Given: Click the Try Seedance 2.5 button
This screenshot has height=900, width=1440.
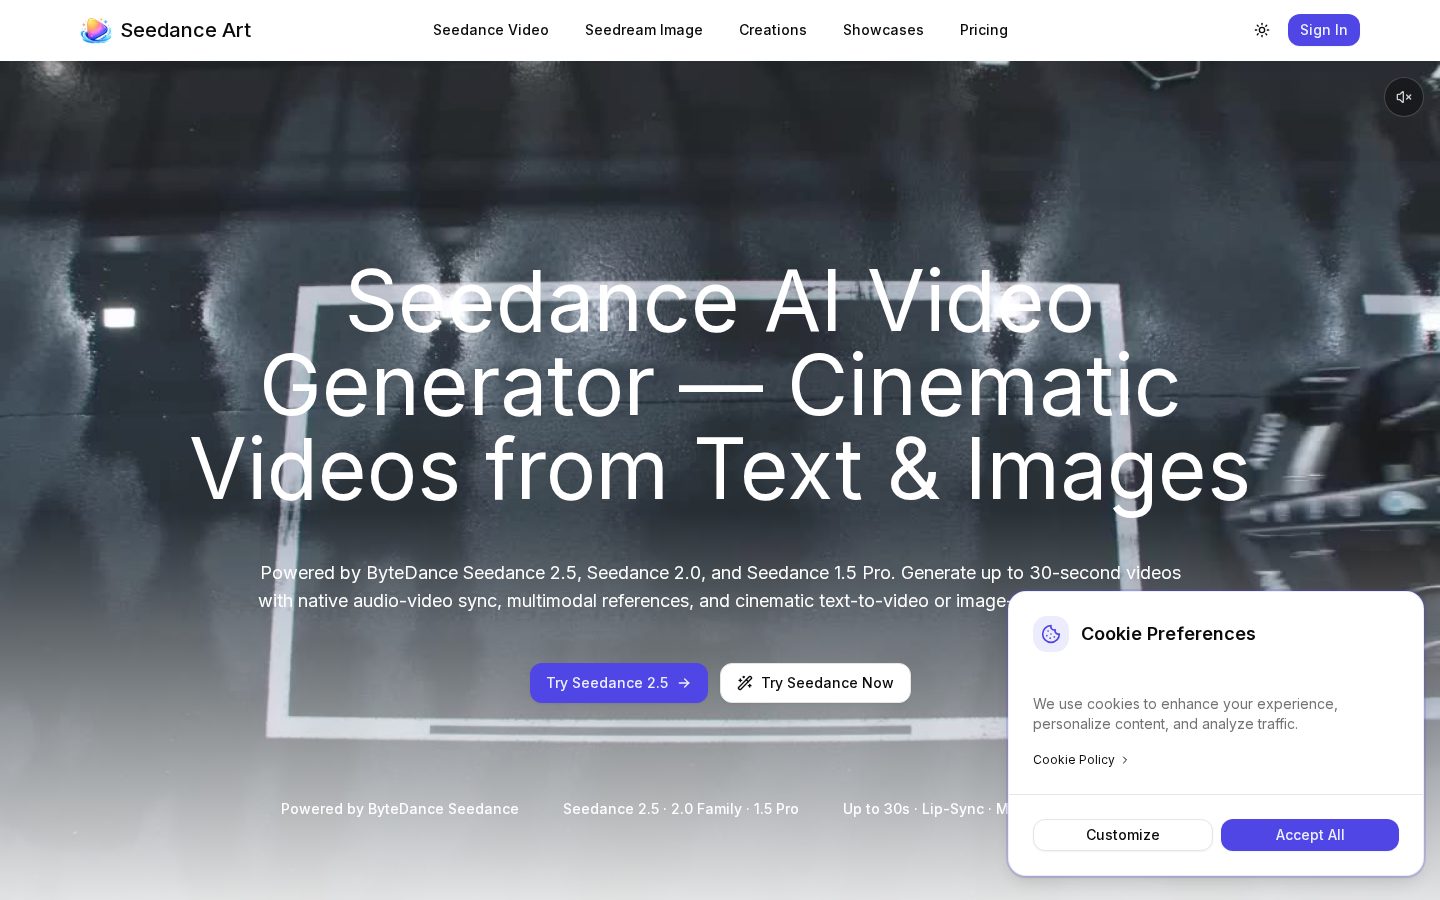Looking at the screenshot, I should pyautogui.click(x=619, y=683).
